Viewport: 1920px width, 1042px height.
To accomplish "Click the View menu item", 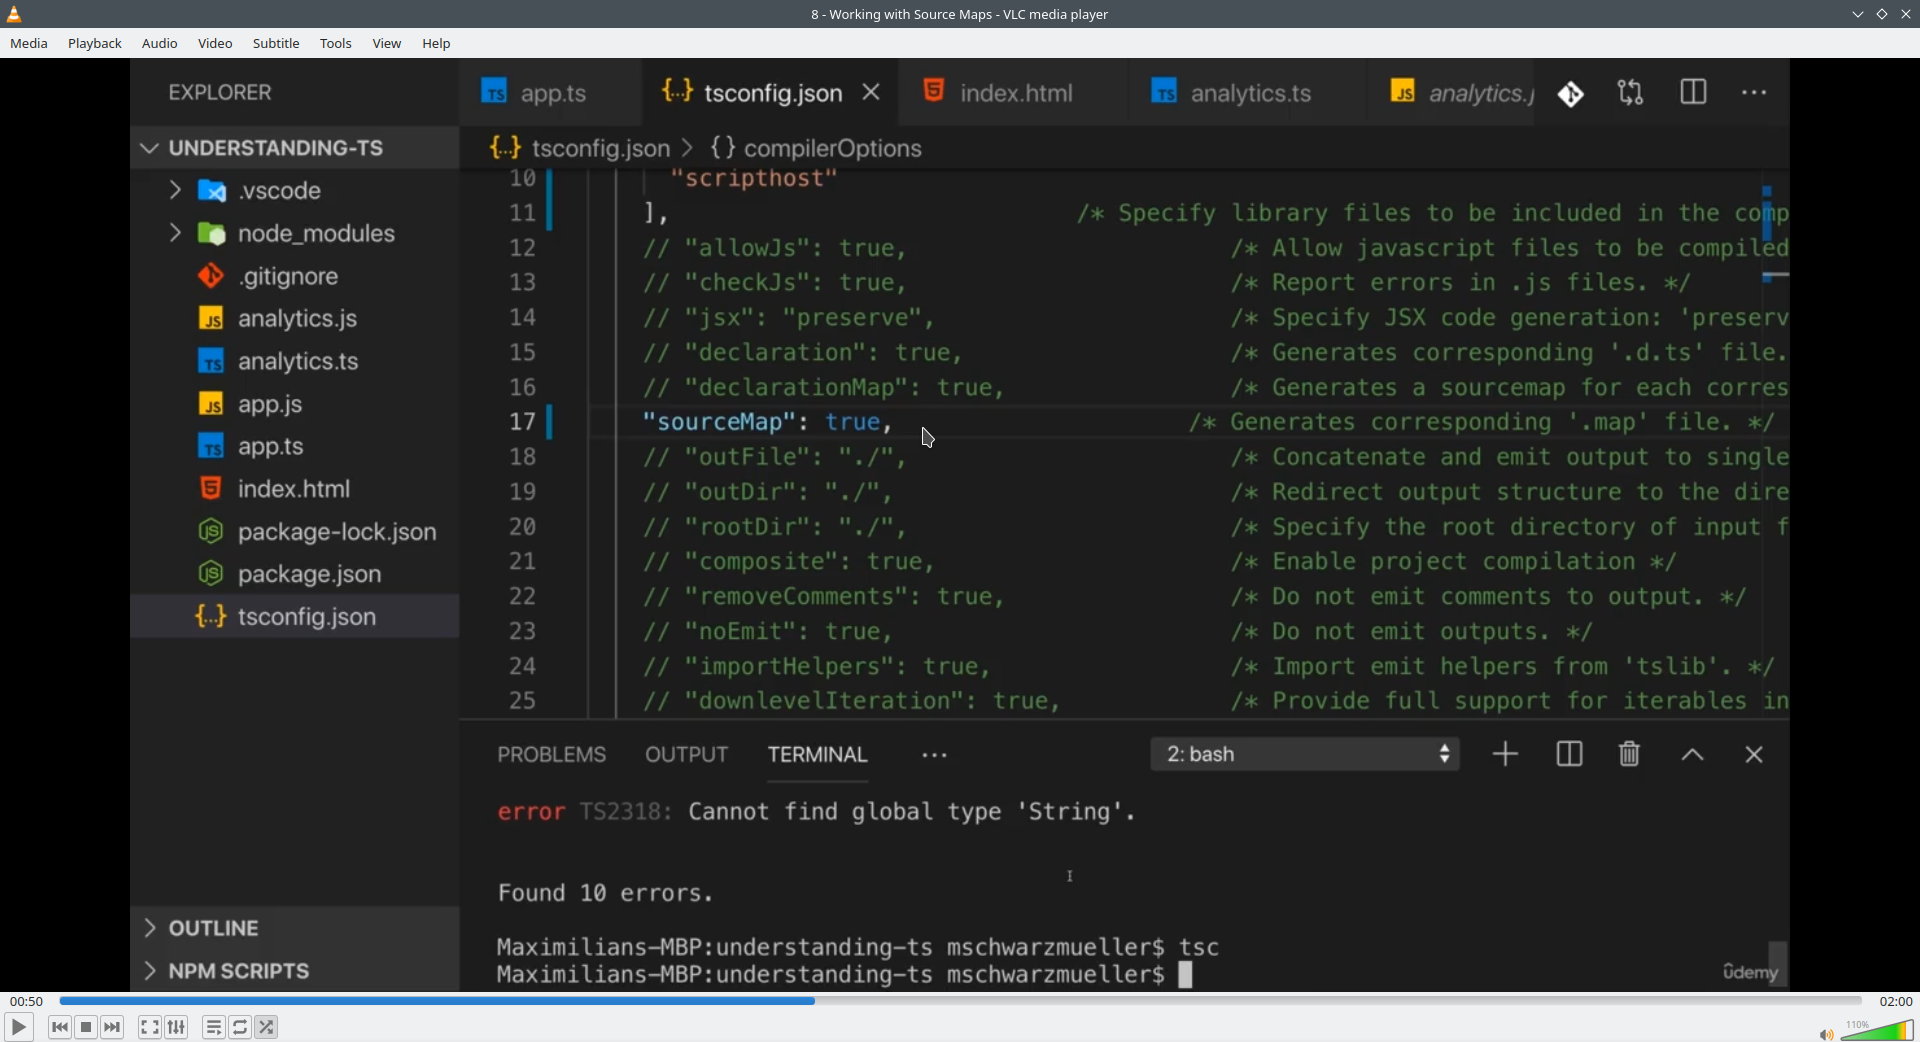I will (387, 44).
